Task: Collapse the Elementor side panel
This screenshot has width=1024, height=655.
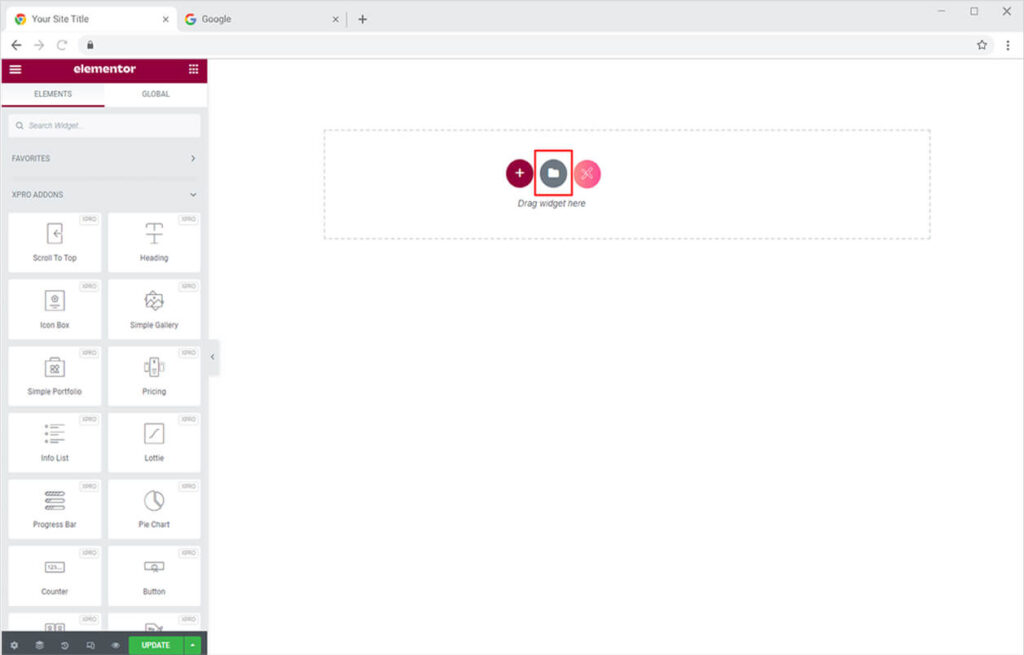Action: [x=212, y=357]
